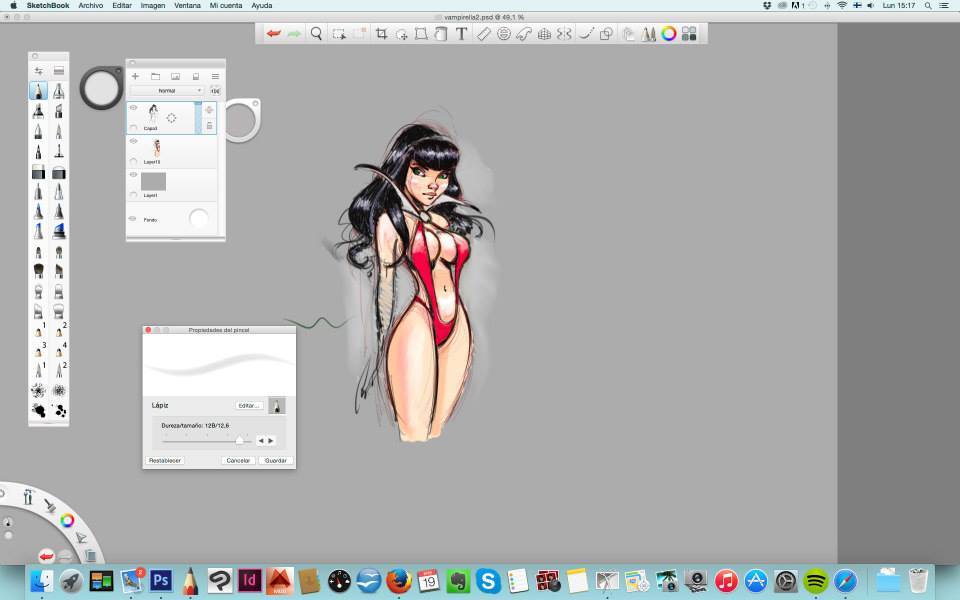Image resolution: width=960 pixels, height=600 pixels.
Task: Open the Imagen menu
Action: [x=153, y=5]
